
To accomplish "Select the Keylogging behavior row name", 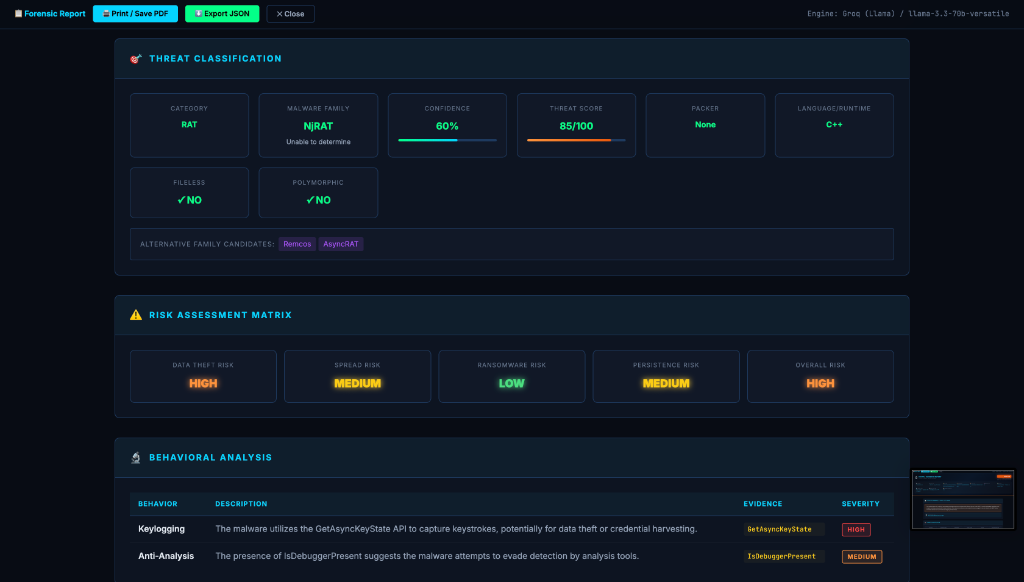I will [x=161, y=529].
